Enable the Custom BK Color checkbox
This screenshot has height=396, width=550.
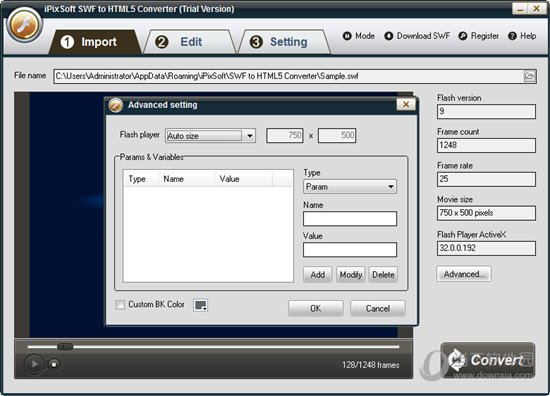pyautogui.click(x=120, y=304)
